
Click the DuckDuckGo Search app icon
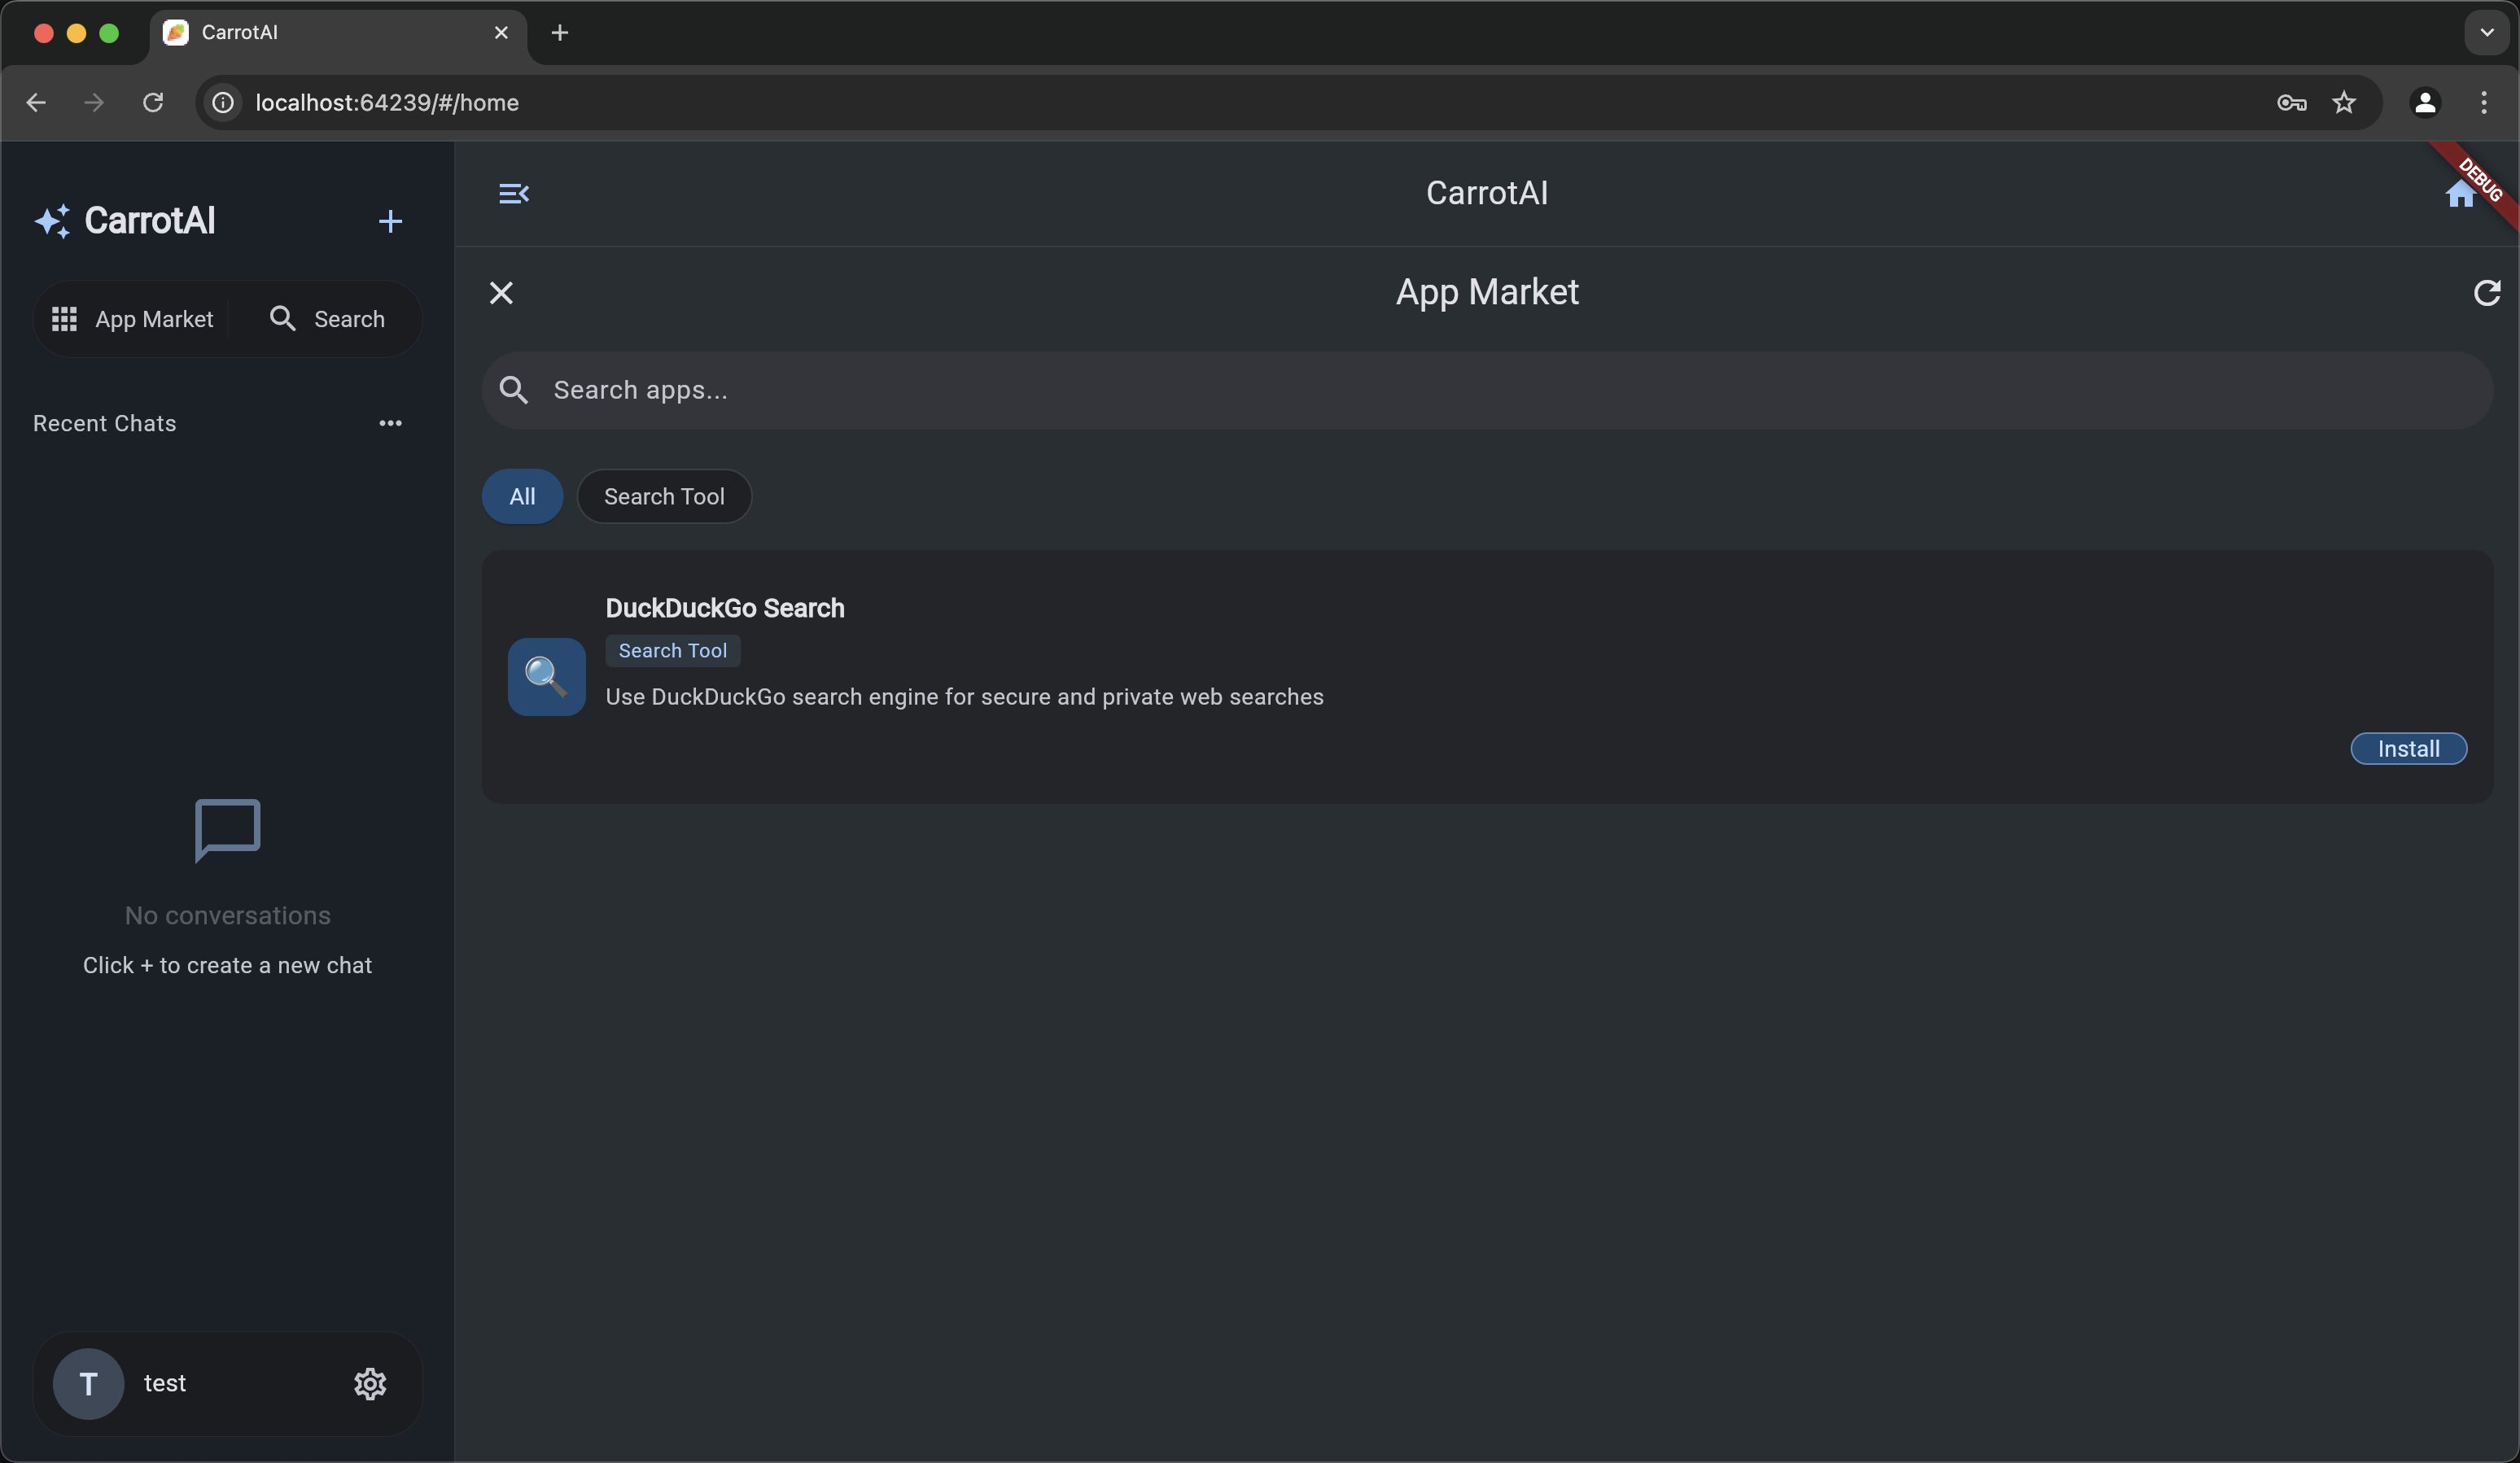click(x=546, y=677)
